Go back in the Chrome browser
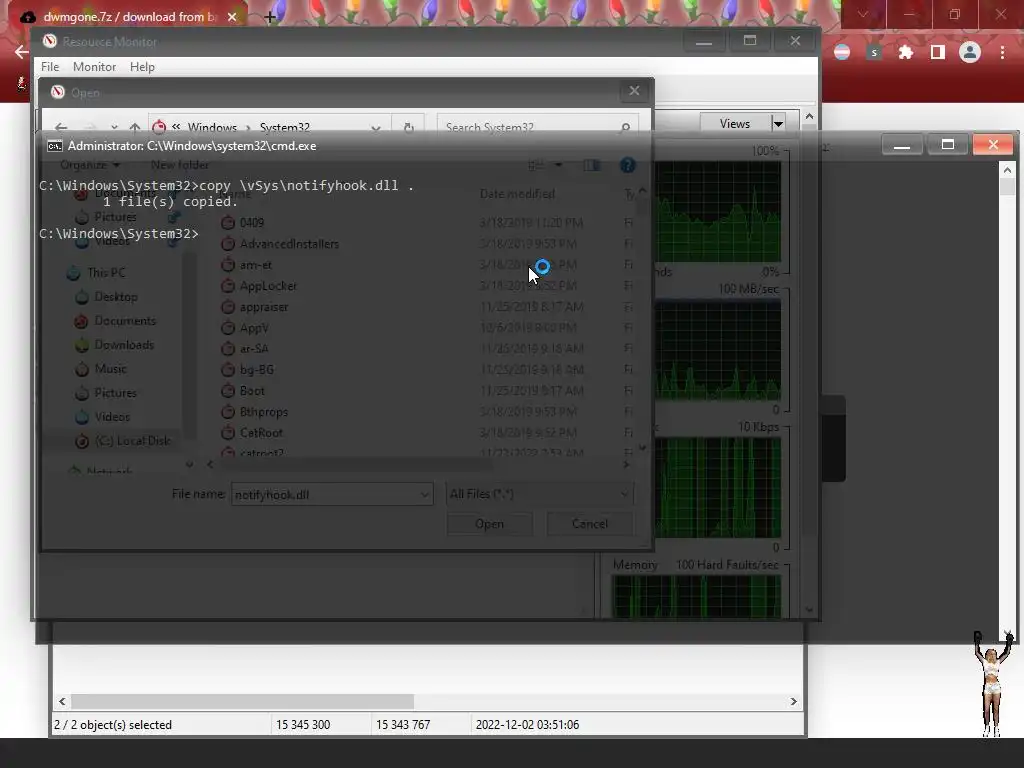The height and width of the screenshot is (768, 1024). click(21, 52)
